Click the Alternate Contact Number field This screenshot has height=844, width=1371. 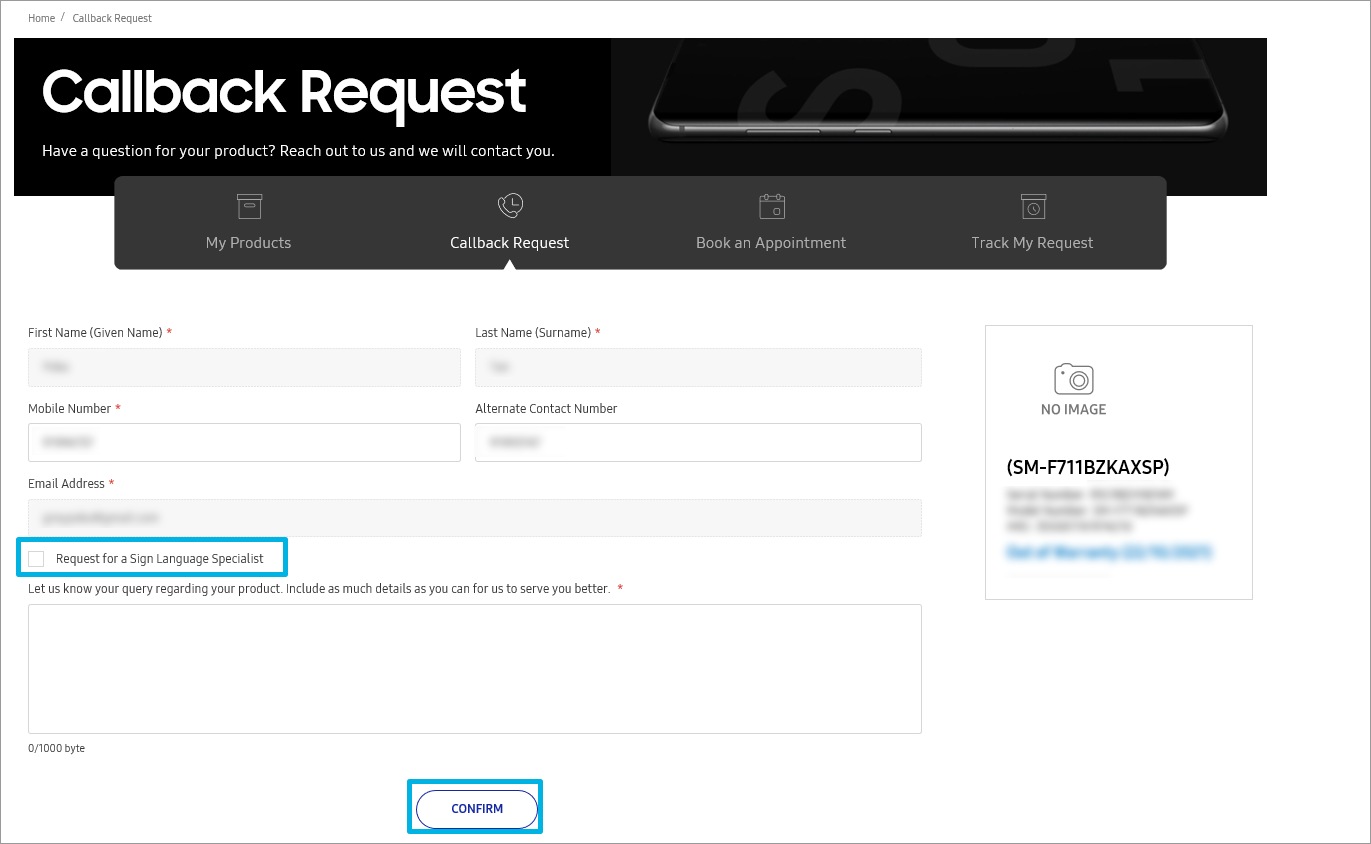pos(698,442)
